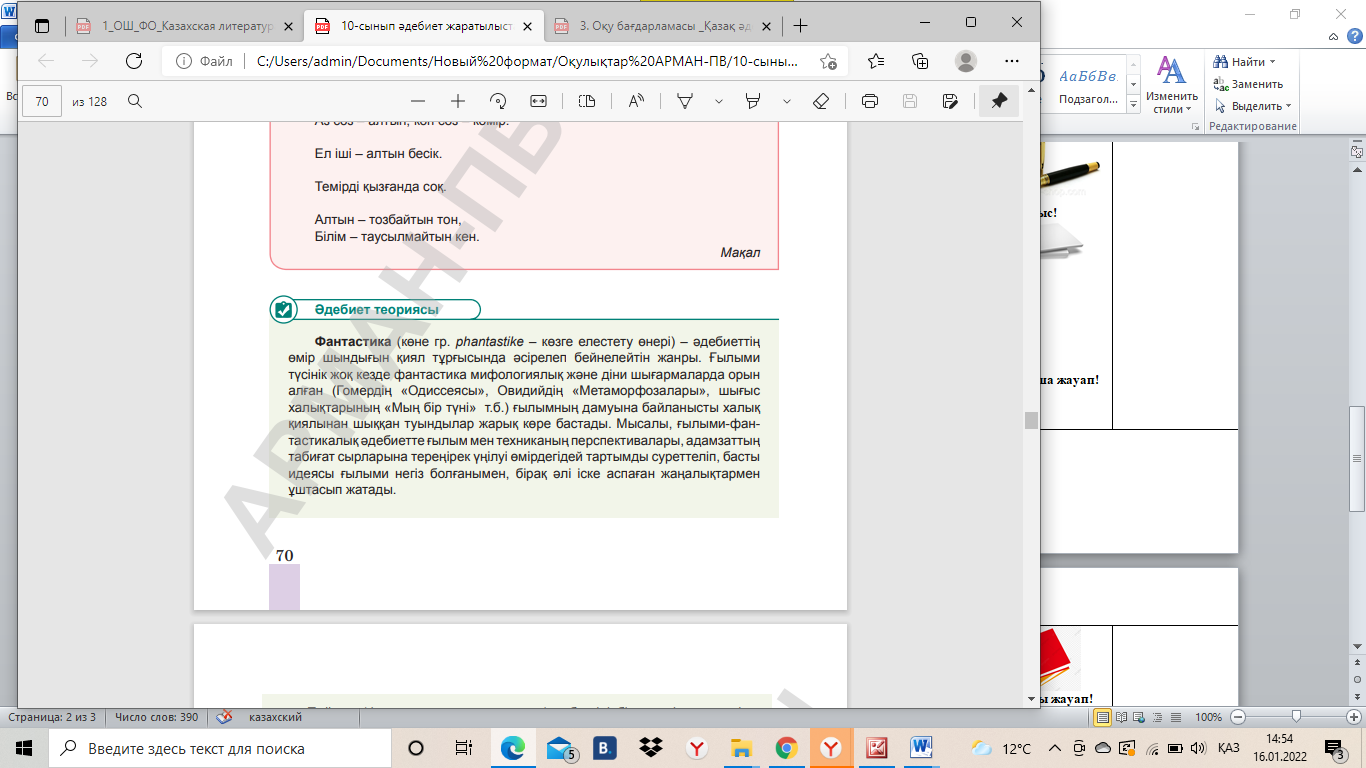Screen dimensions: 1366x768
Task: Zoom out the PDF view
Action: point(418,101)
